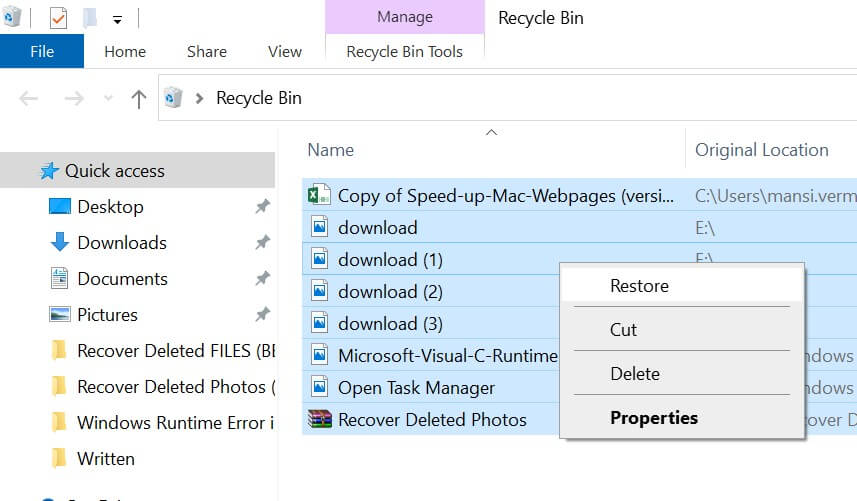Click the New Folder quick access icon

click(90, 18)
